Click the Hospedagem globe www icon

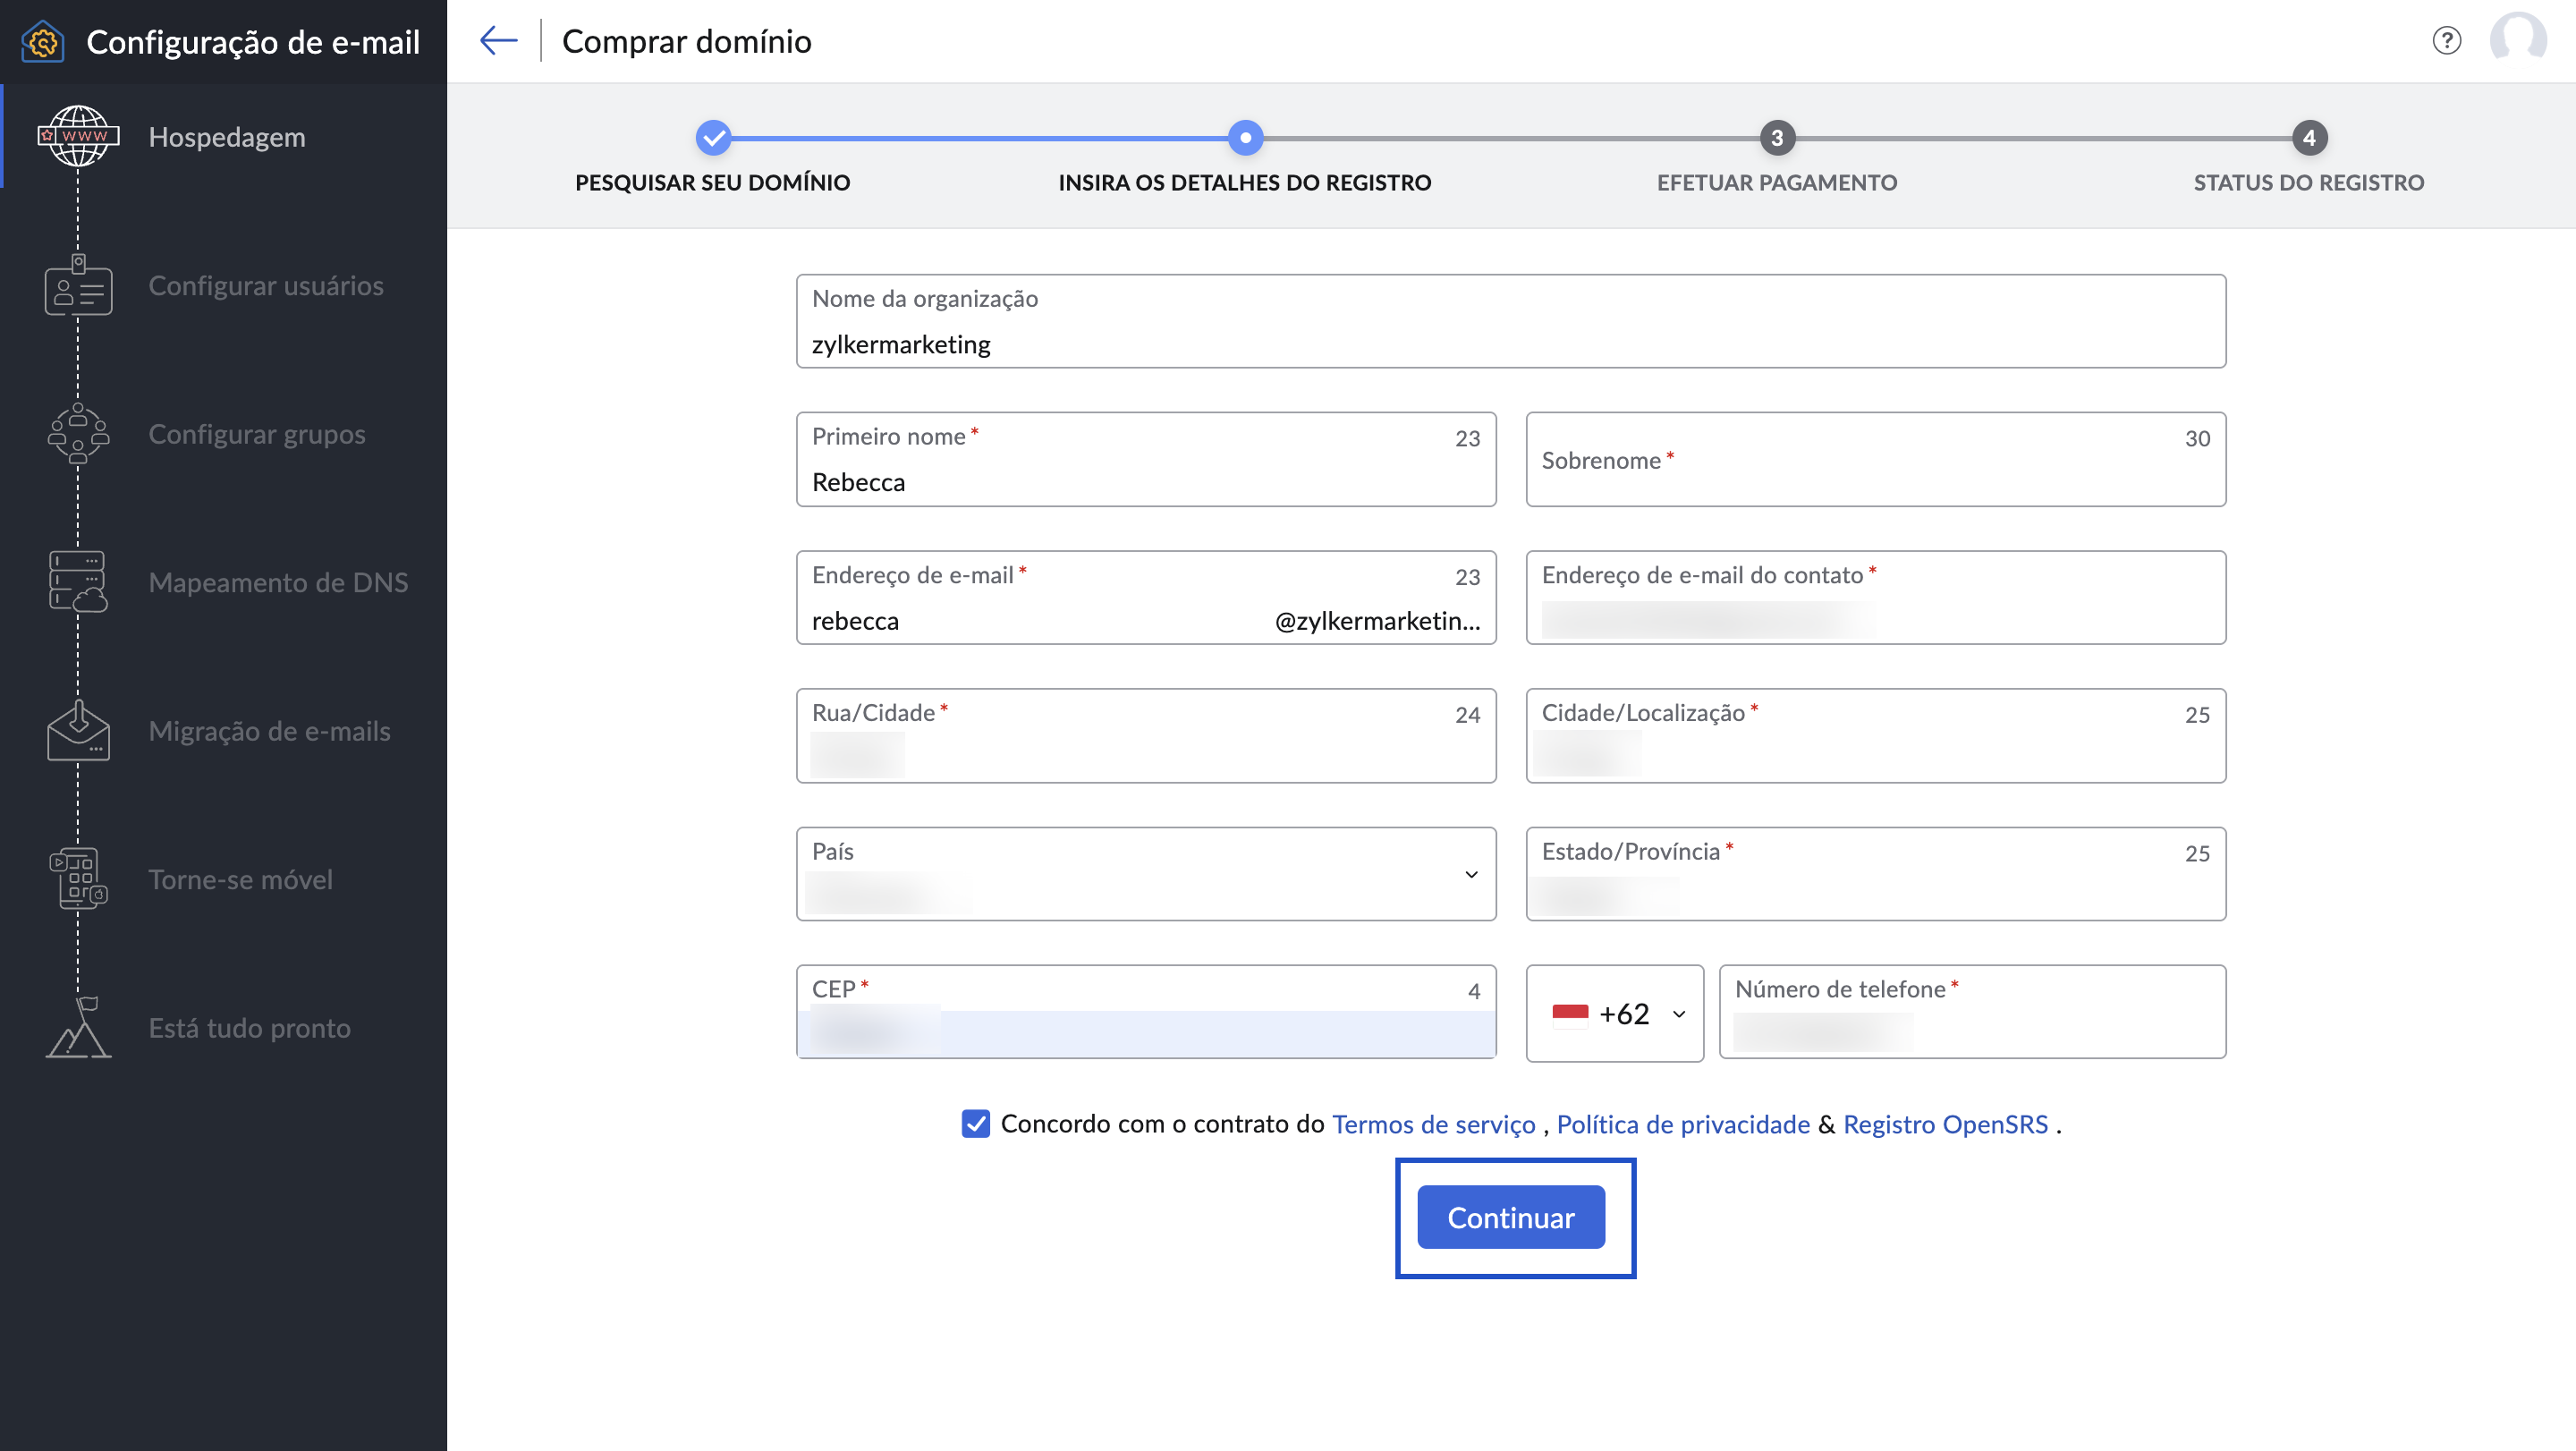78,136
